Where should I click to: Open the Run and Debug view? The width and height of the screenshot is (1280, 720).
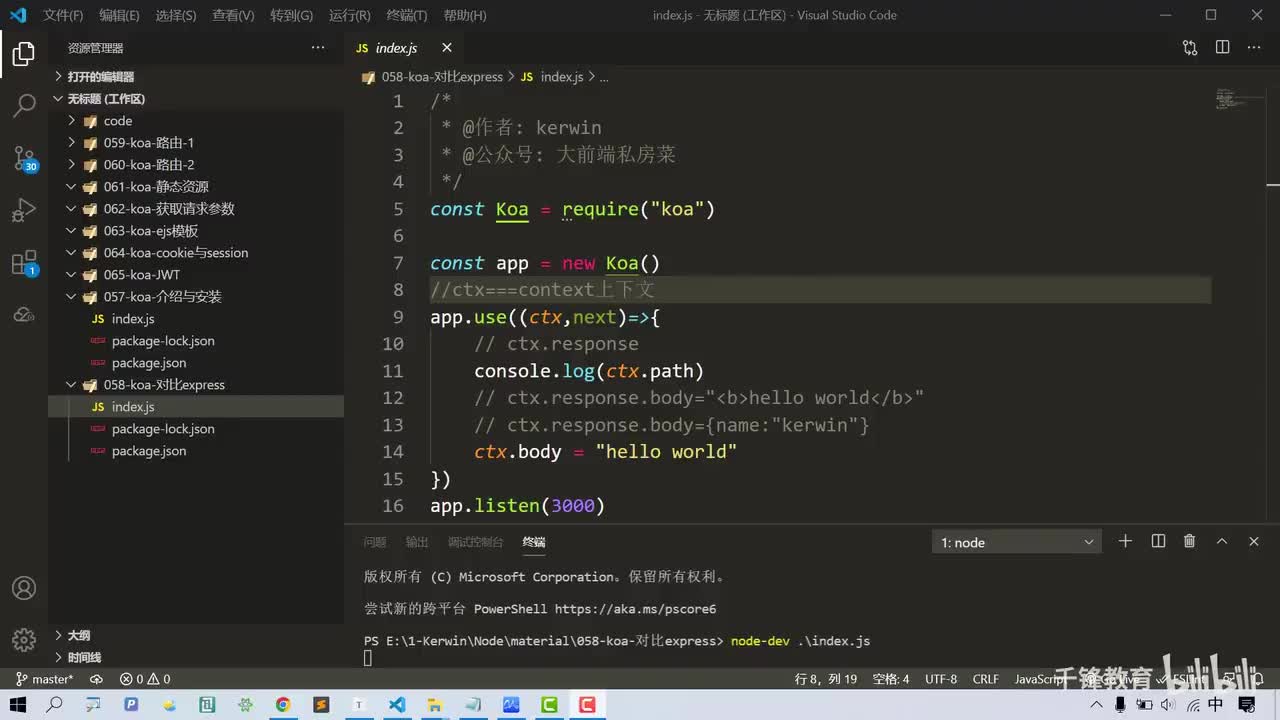pos(24,210)
